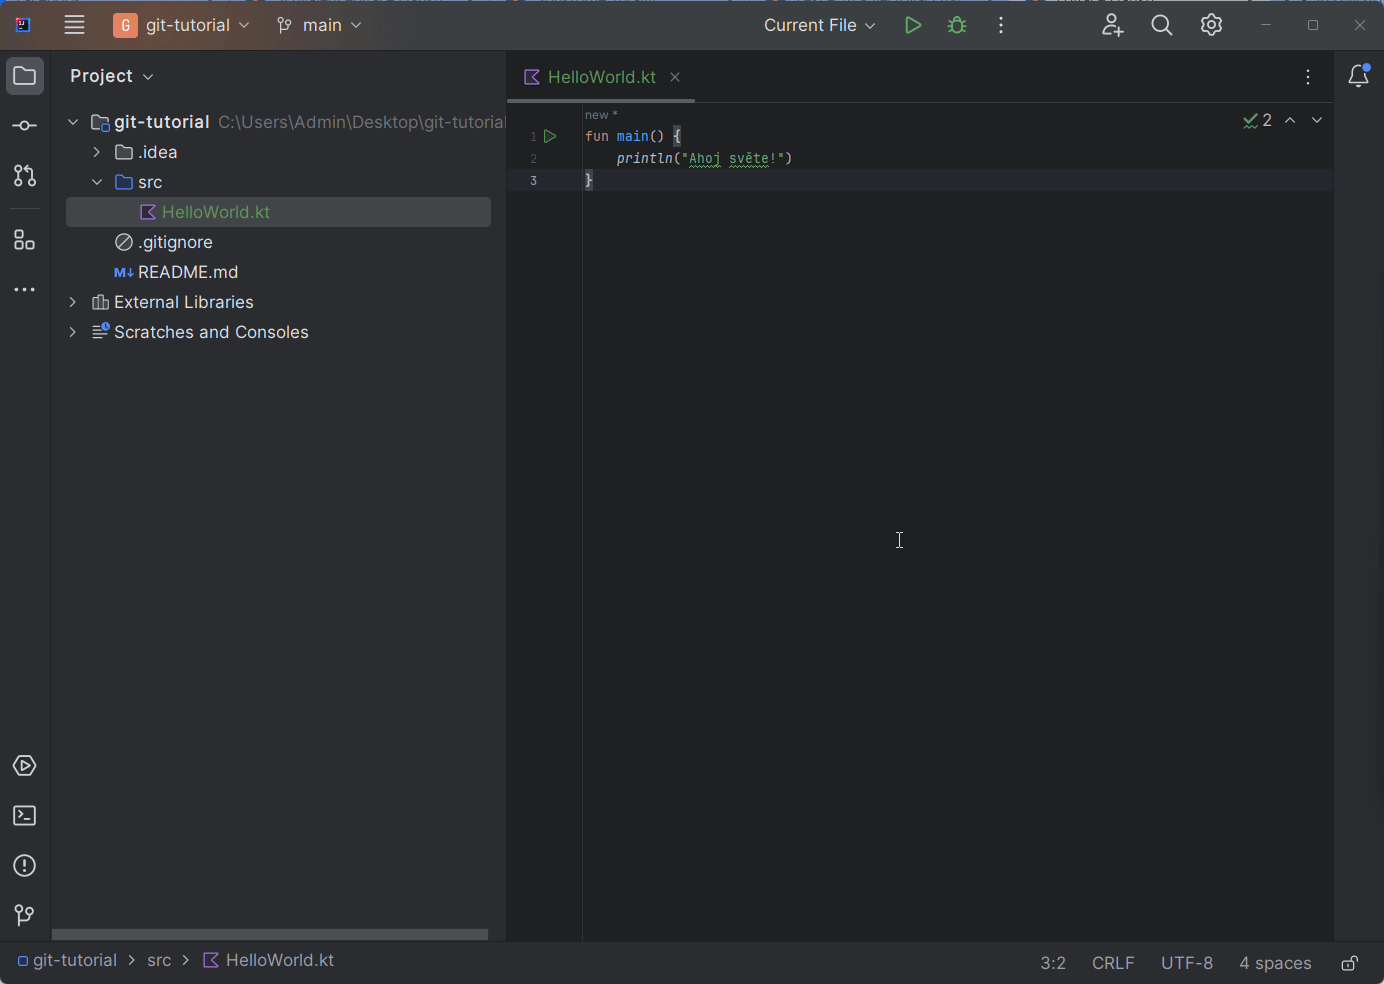Open the Terminal tool window
1384x984 pixels.
[25, 816]
